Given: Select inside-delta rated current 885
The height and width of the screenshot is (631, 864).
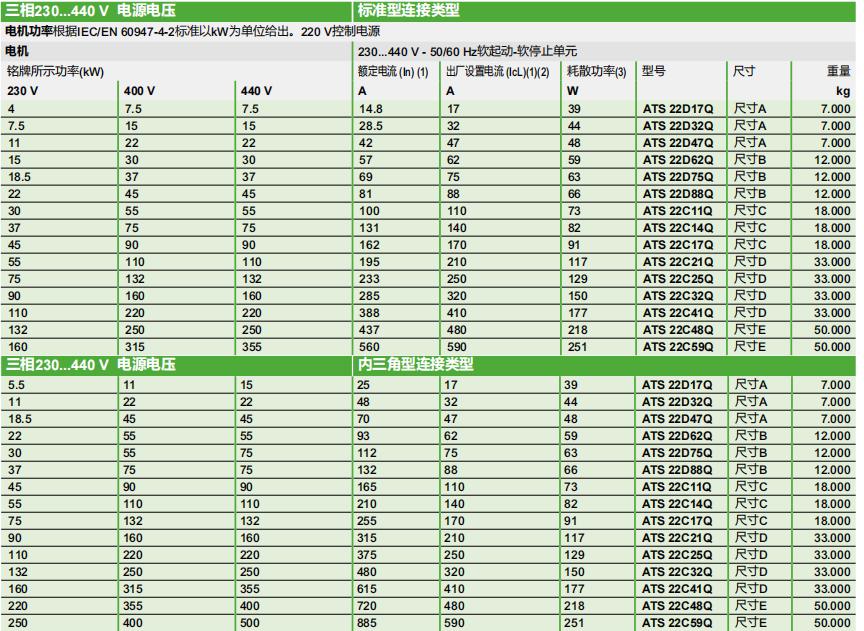Looking at the screenshot, I should tap(367, 623).
